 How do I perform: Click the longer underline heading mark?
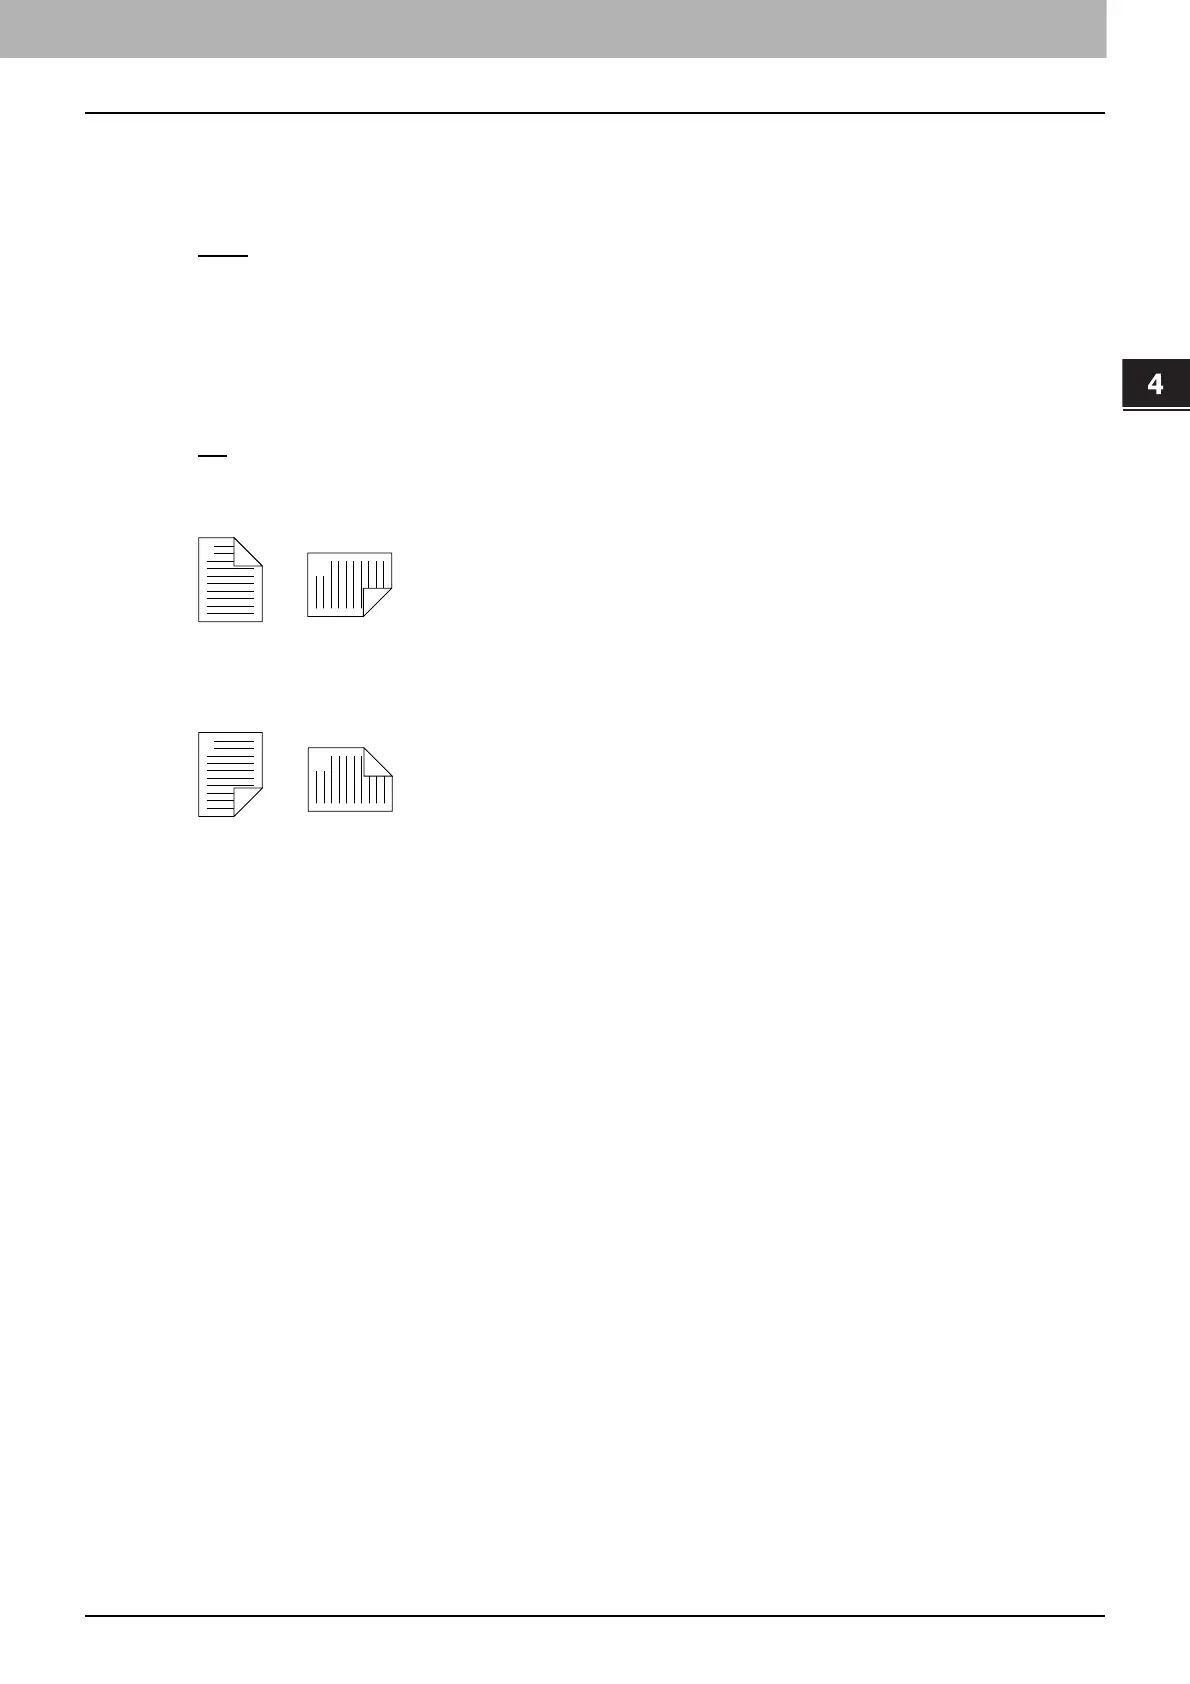(222, 256)
